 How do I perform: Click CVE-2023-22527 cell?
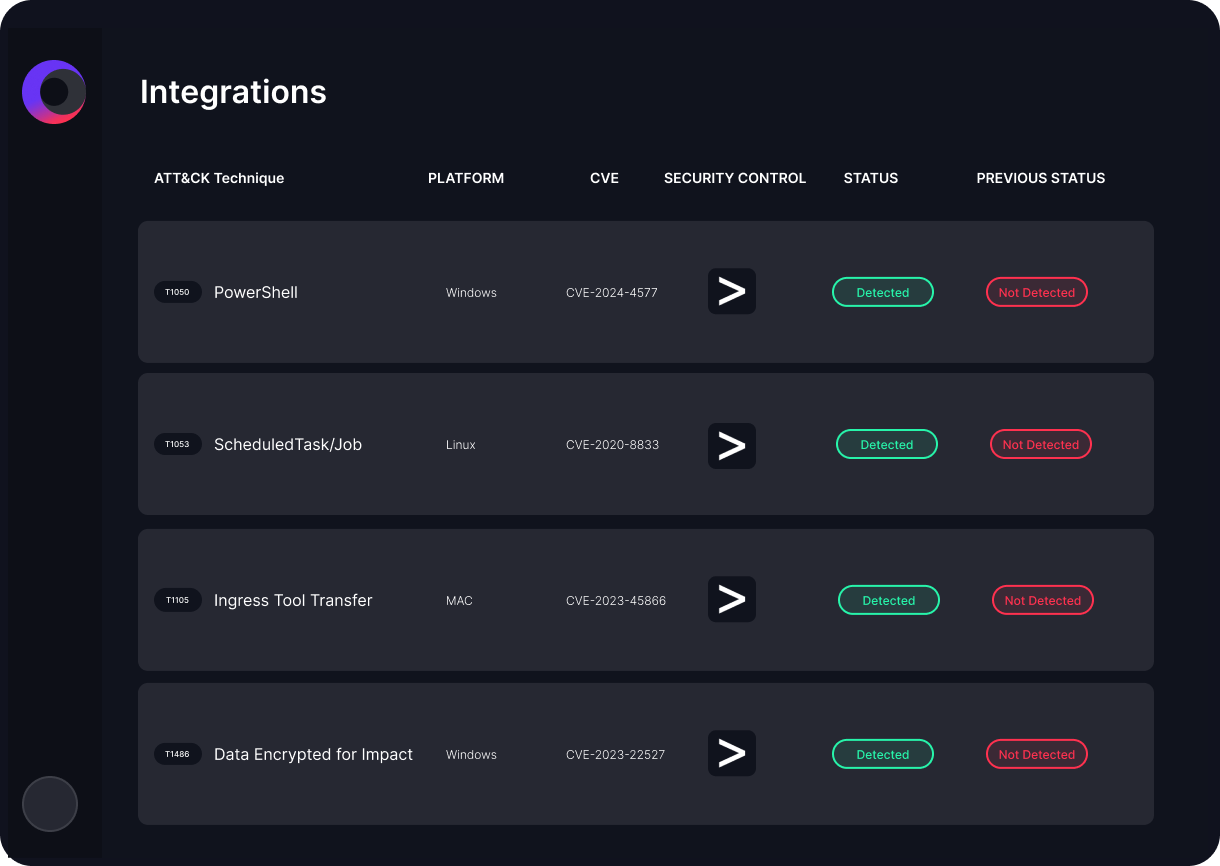pos(615,755)
